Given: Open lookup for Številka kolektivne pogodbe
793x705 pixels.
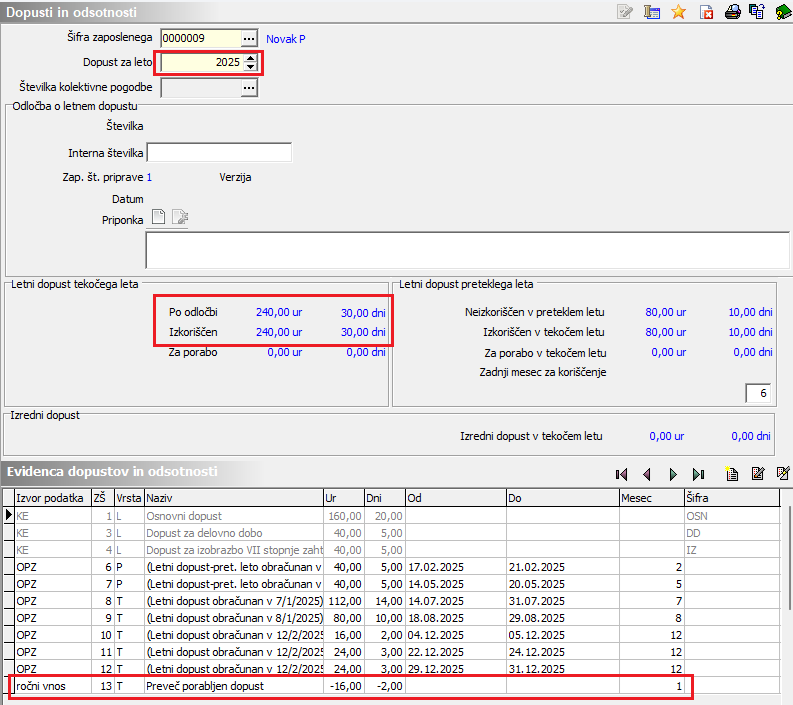Looking at the screenshot, I should point(250,88).
